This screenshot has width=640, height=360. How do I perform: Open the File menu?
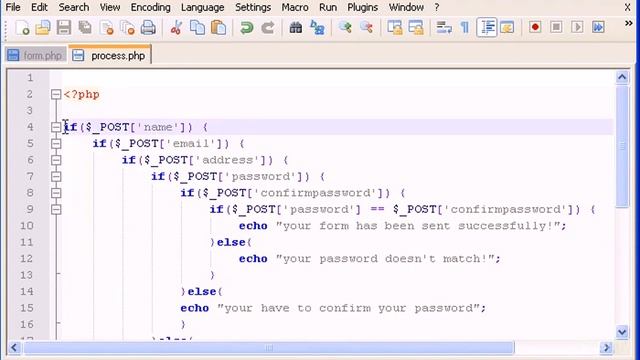pyautogui.click(x=13, y=7)
